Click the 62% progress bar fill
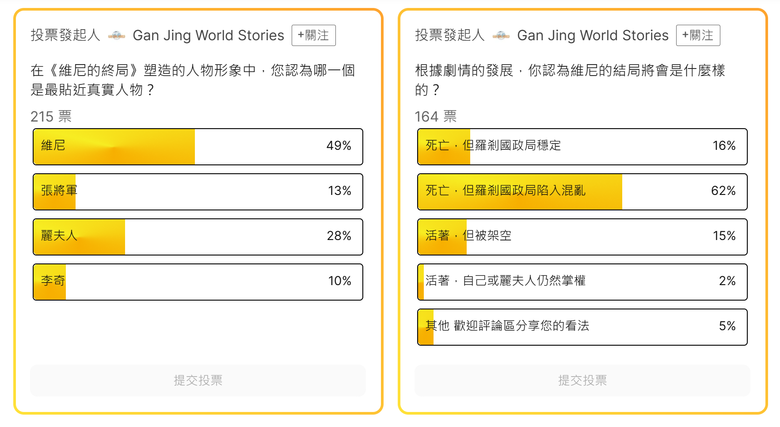Screen dimensions: 780x427 click(520, 192)
